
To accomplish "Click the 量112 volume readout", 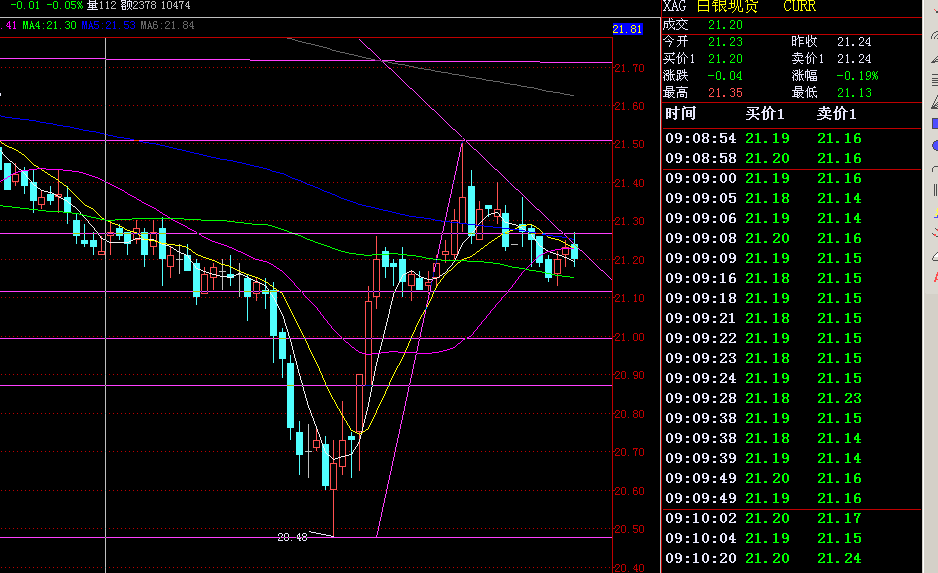I will coord(101,5).
